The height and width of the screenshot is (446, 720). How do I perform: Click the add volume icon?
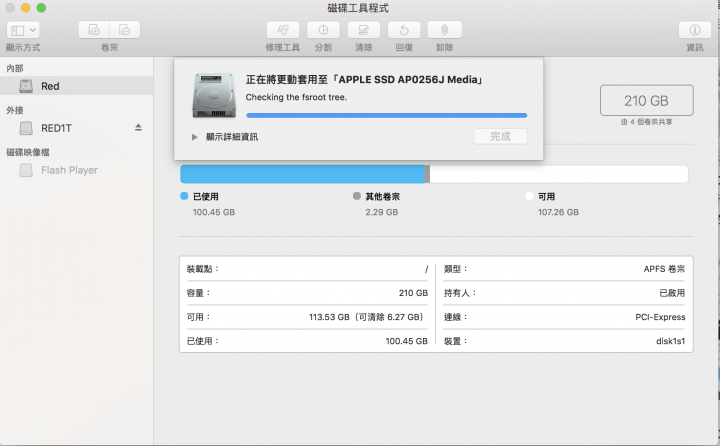tap(94, 30)
